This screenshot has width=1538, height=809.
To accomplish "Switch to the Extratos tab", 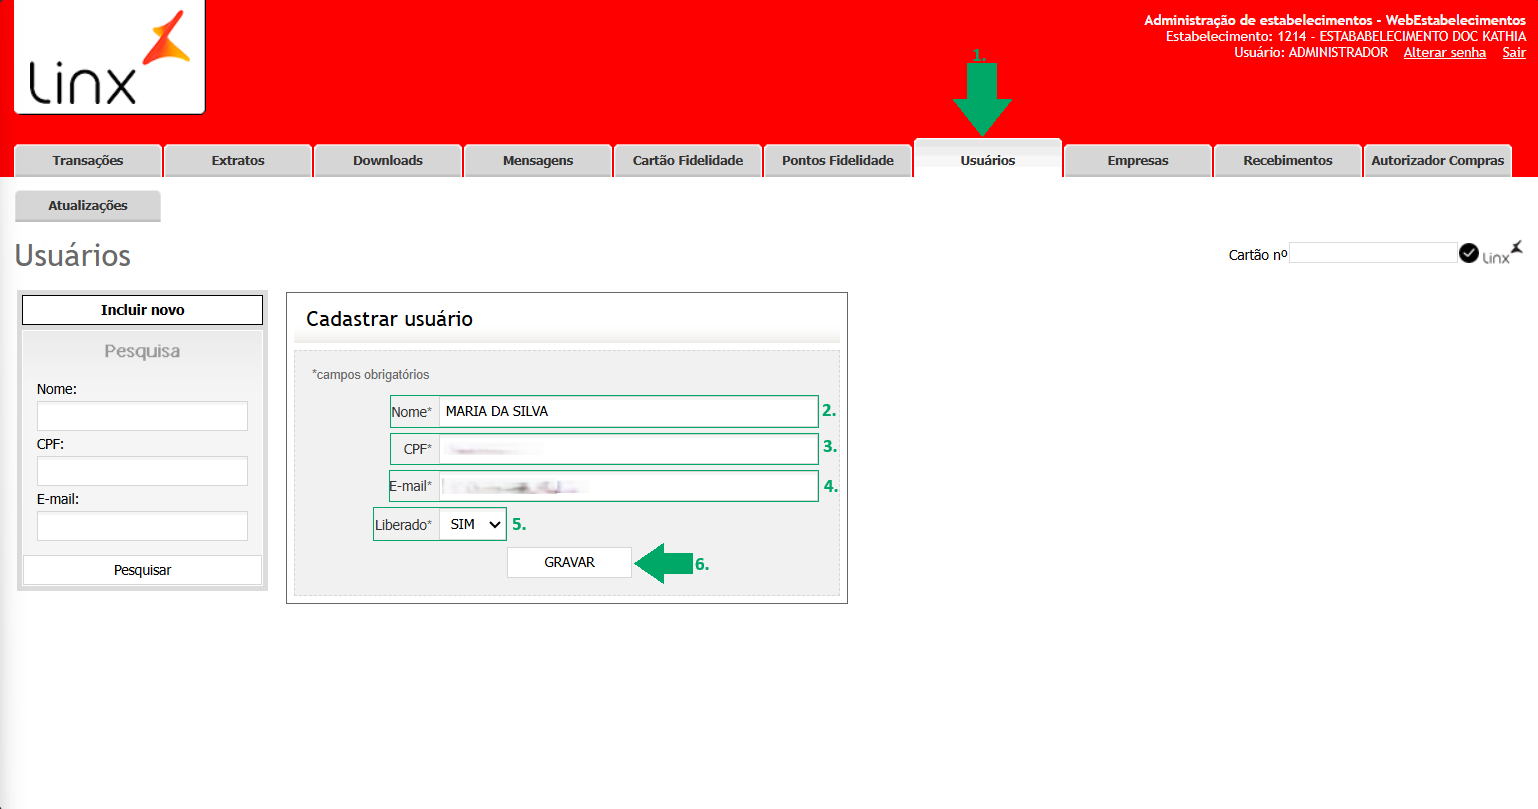I will click(238, 161).
